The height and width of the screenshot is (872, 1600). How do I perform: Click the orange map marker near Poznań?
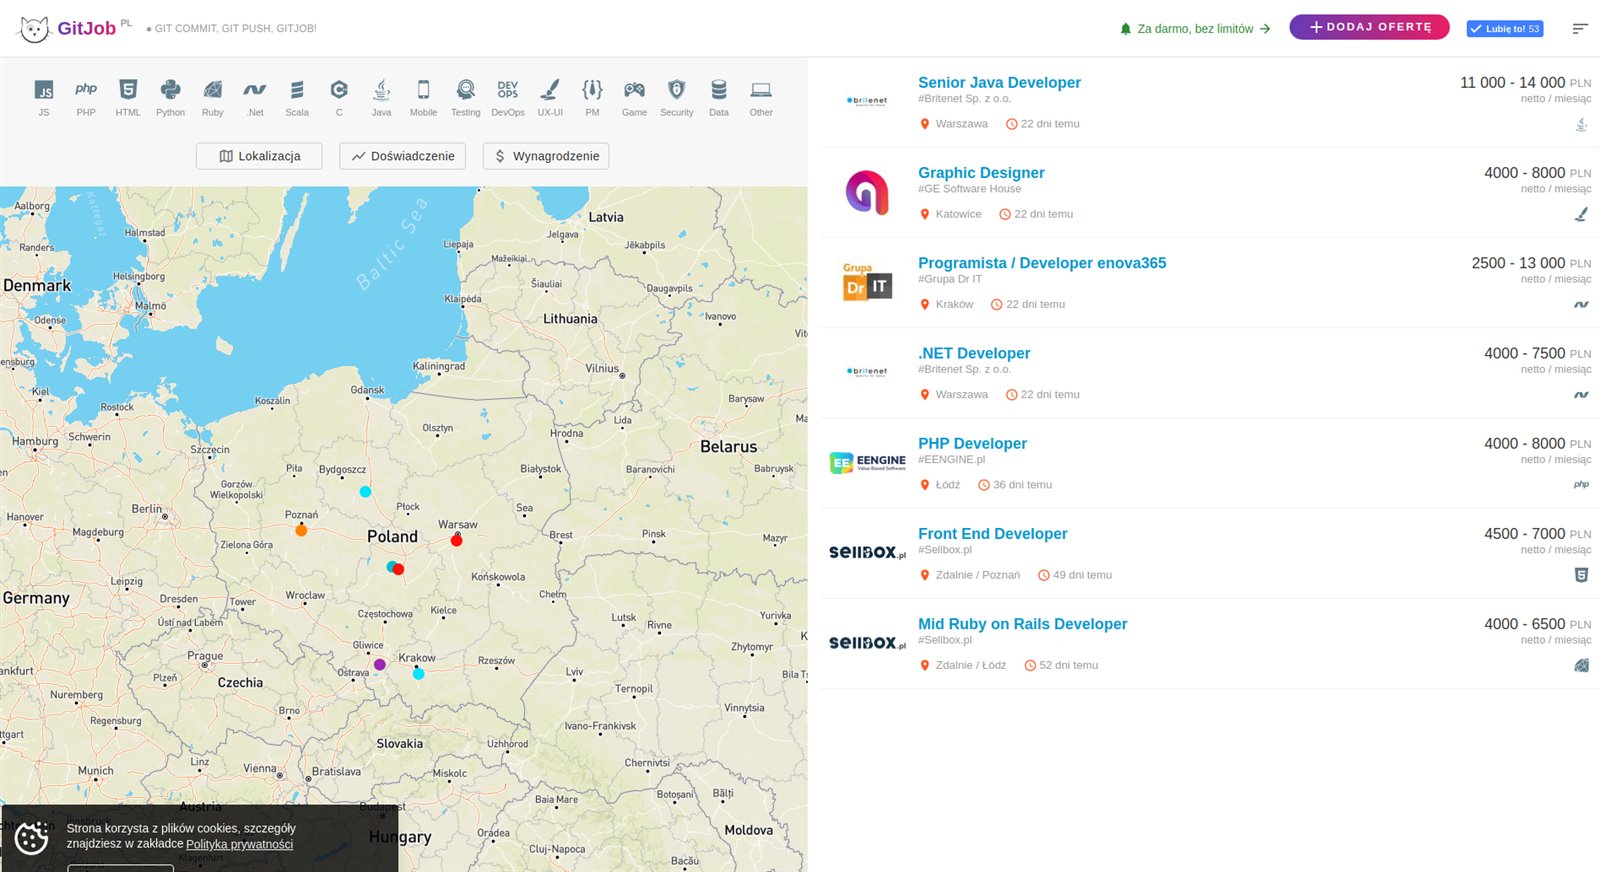(301, 530)
